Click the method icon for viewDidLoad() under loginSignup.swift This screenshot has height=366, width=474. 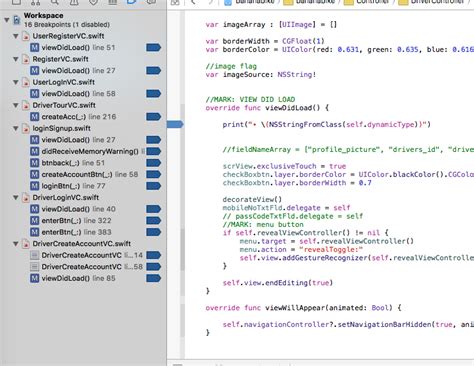[x=35, y=140]
